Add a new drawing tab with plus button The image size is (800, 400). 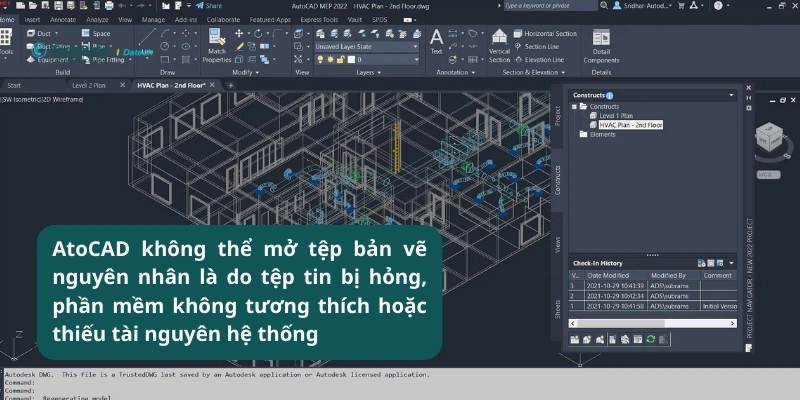231,85
